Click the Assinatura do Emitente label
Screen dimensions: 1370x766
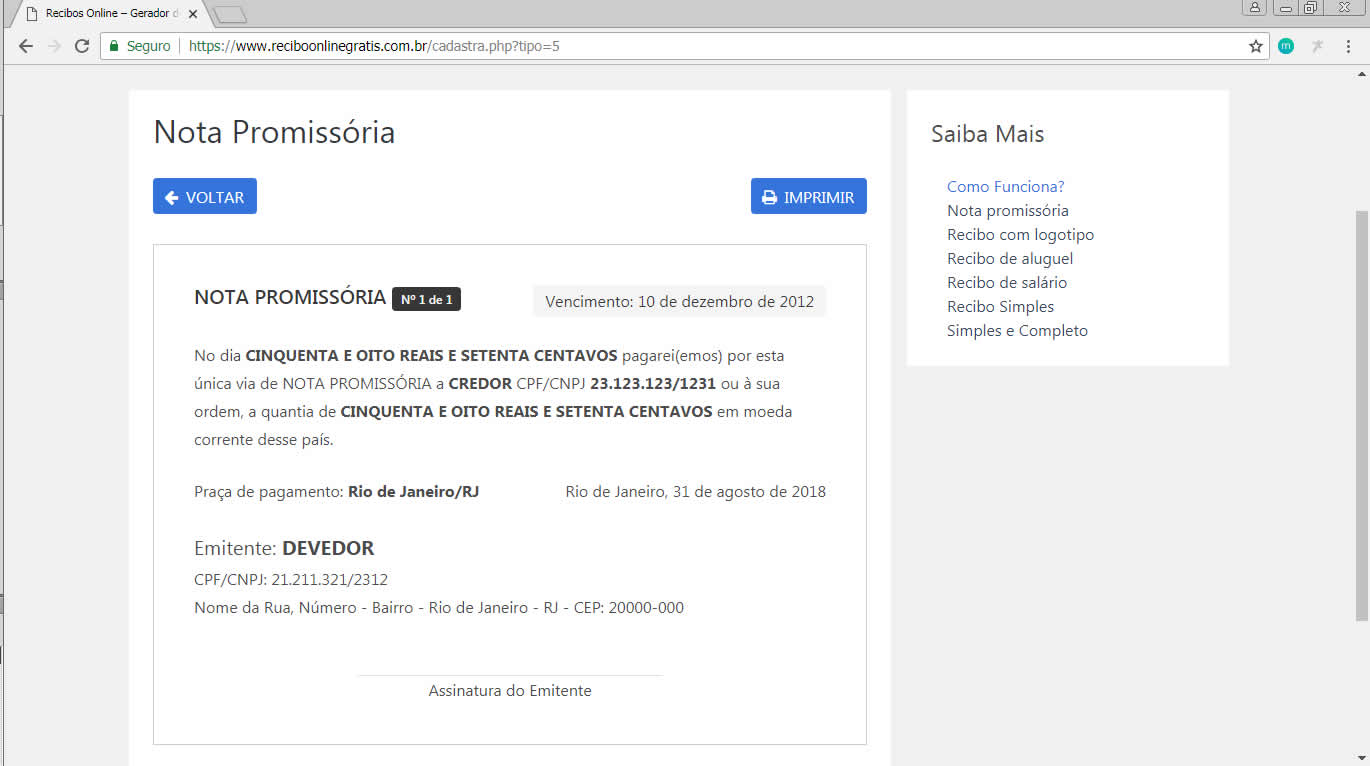tap(510, 690)
